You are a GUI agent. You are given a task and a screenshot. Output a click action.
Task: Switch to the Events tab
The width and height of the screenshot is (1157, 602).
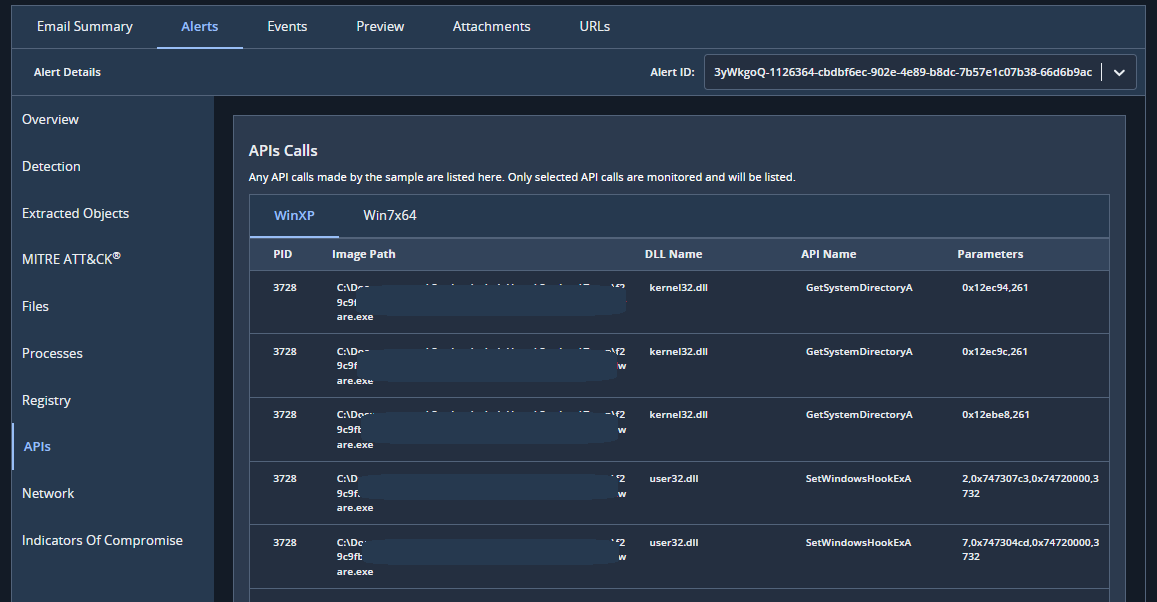tap(287, 27)
